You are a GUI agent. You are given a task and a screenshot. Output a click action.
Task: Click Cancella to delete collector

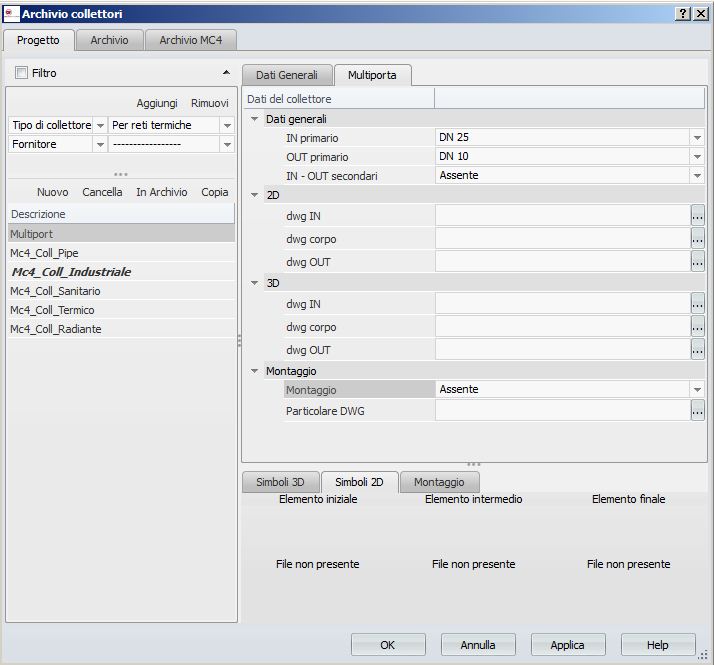tap(102, 192)
